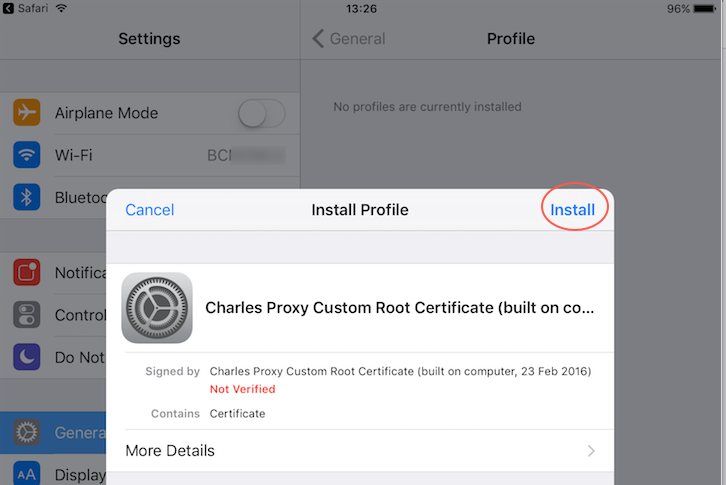726x485 pixels.
Task: Expand More Details chevron
Action: coord(591,451)
